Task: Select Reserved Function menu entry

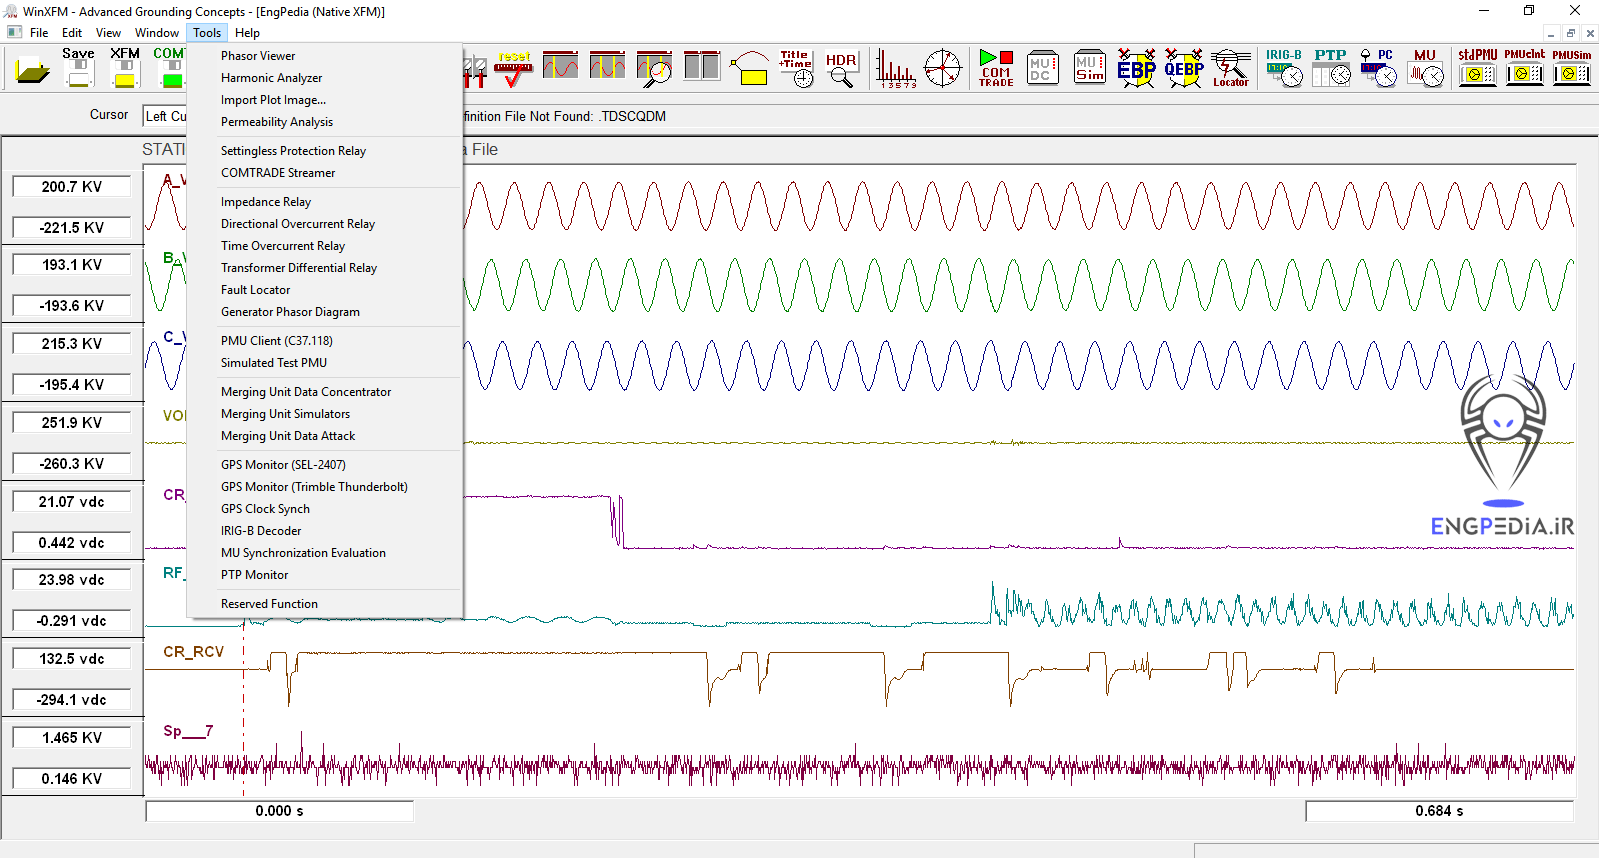Action: tap(324, 604)
